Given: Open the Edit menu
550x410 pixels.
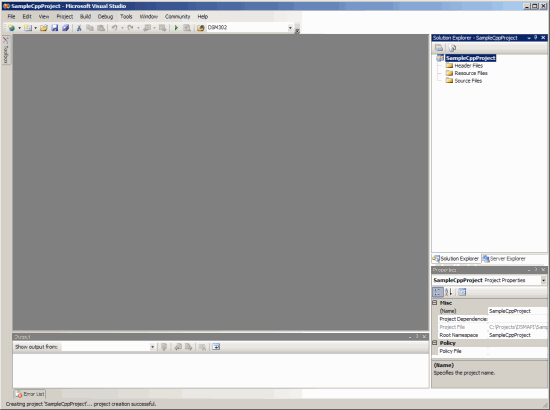Looking at the screenshot, I should coord(27,16).
